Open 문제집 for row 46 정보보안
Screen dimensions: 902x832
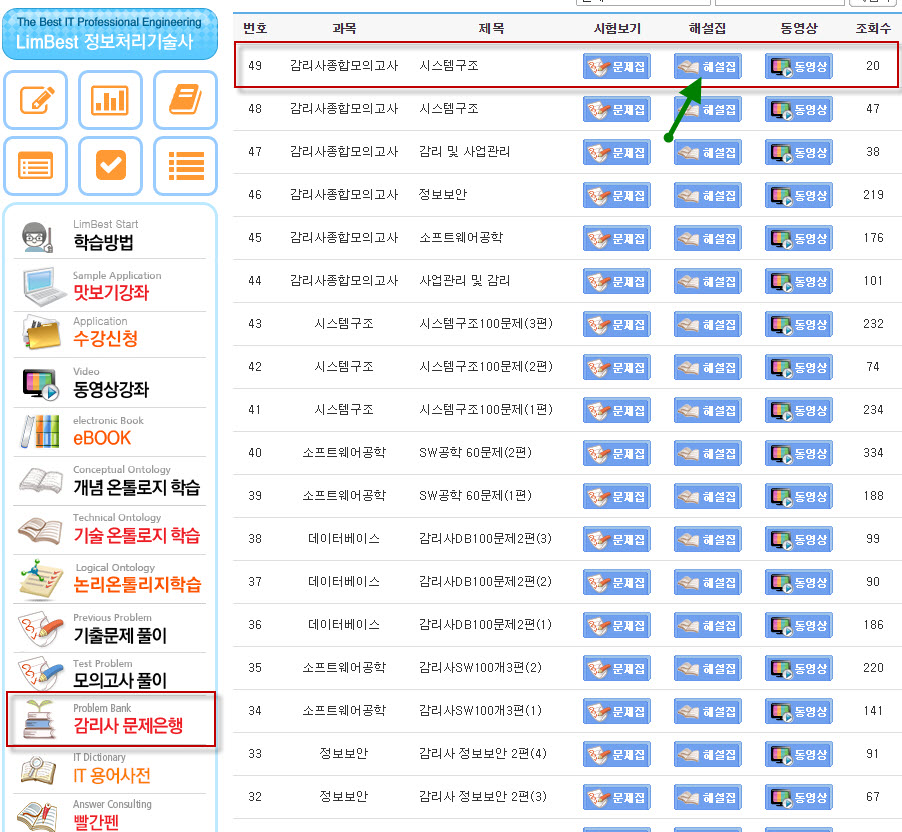616,195
